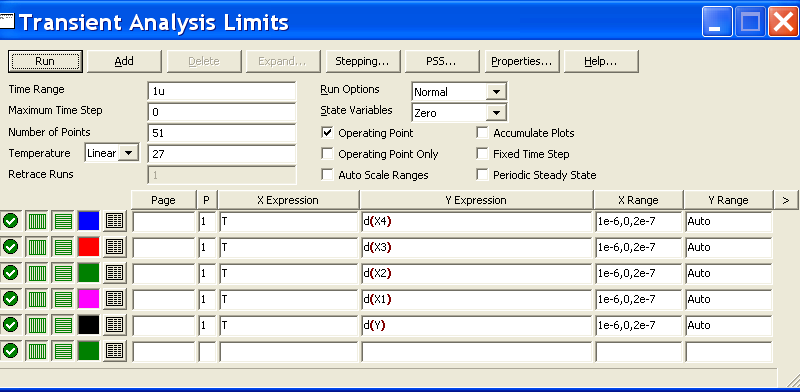Click the numeric output table icon in the d(Y) row

tap(115, 325)
